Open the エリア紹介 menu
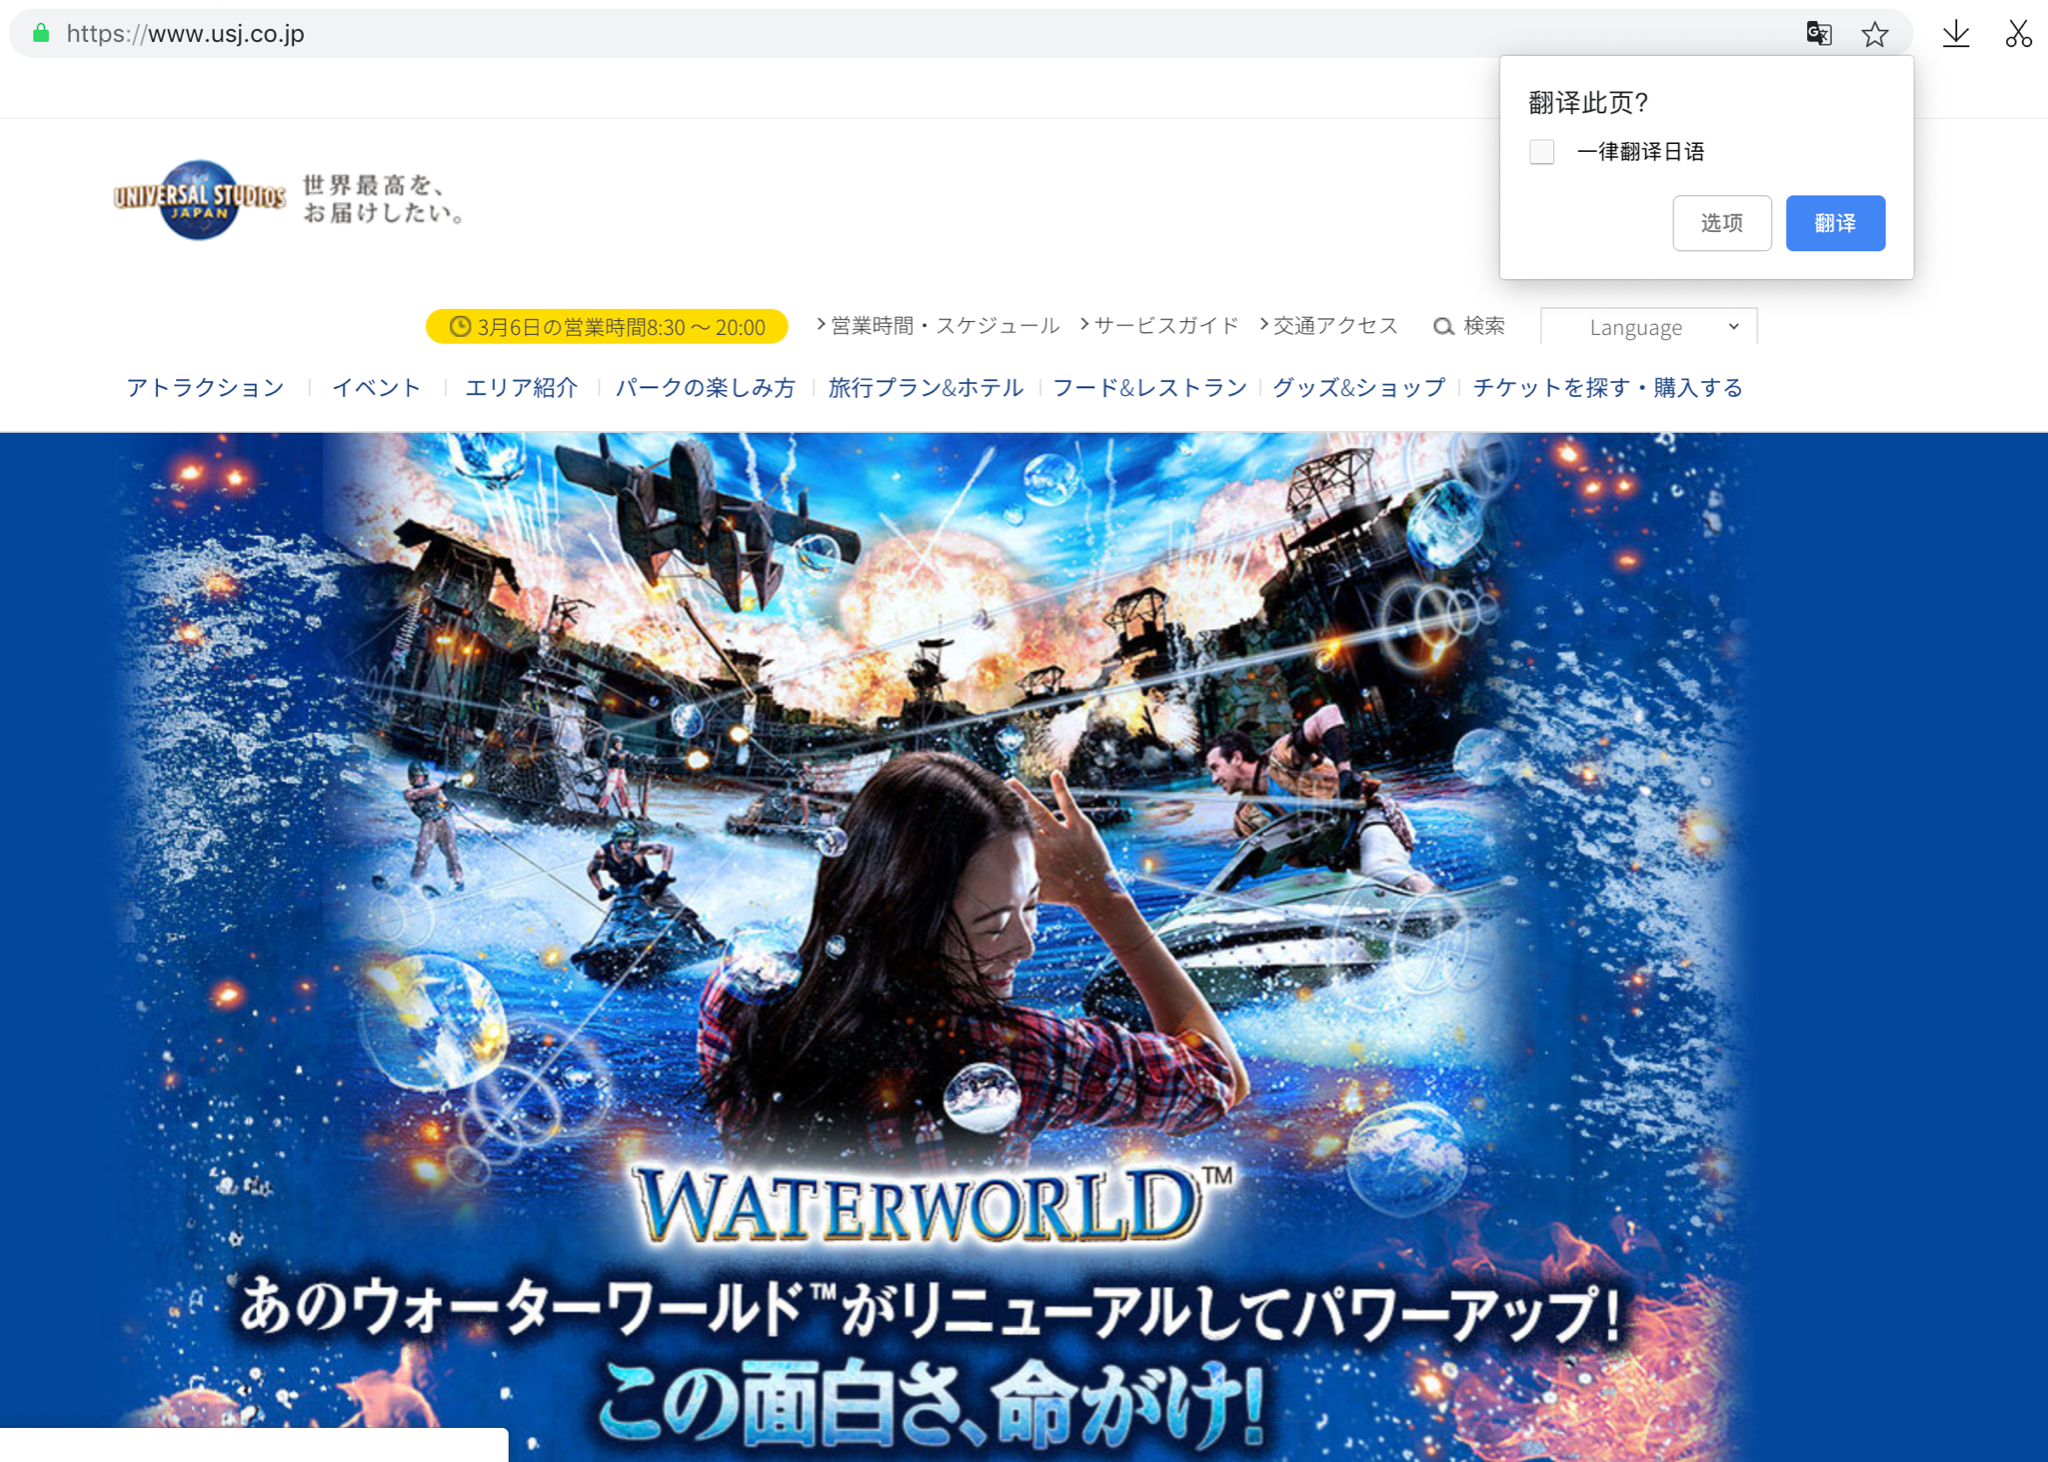2048x1462 pixels. (521, 388)
